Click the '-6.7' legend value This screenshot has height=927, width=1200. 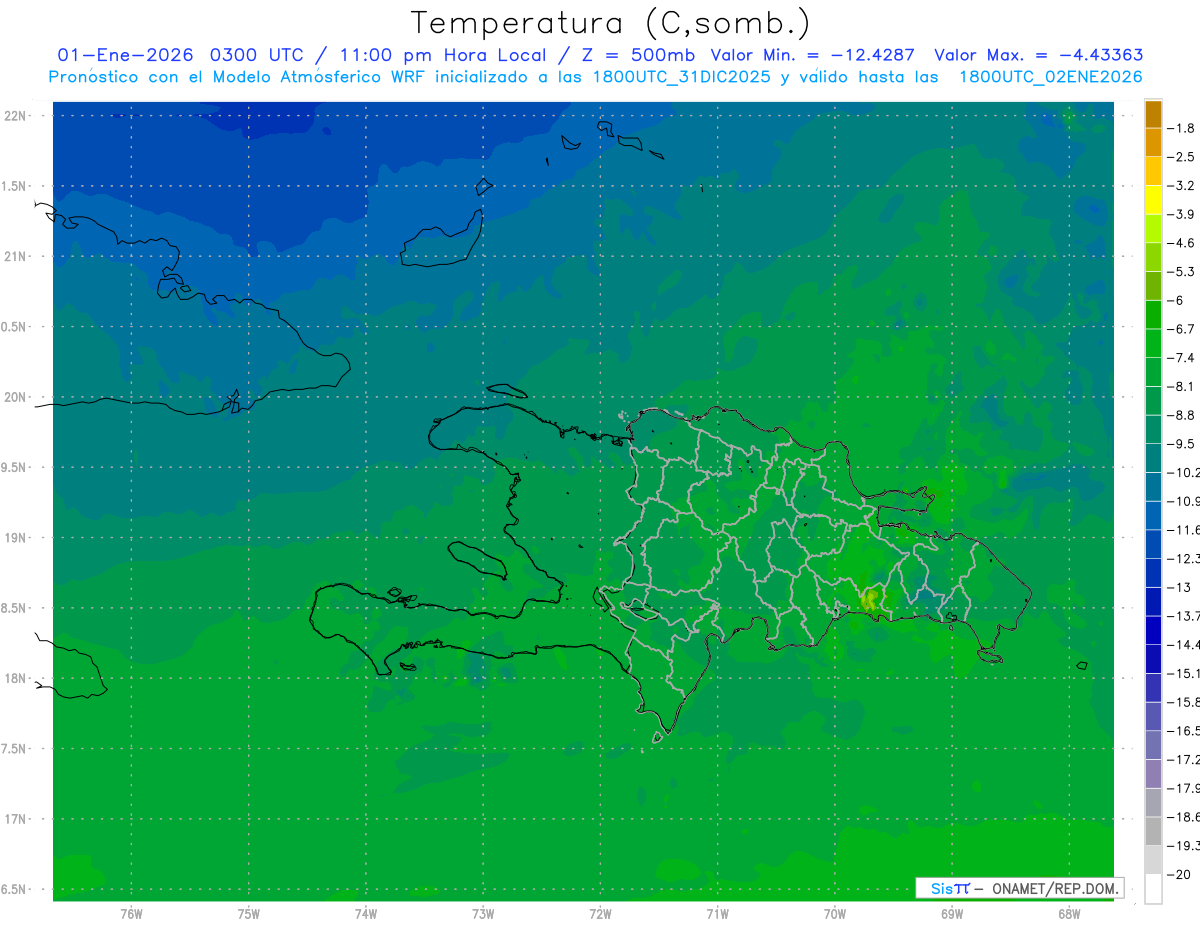click(1182, 329)
